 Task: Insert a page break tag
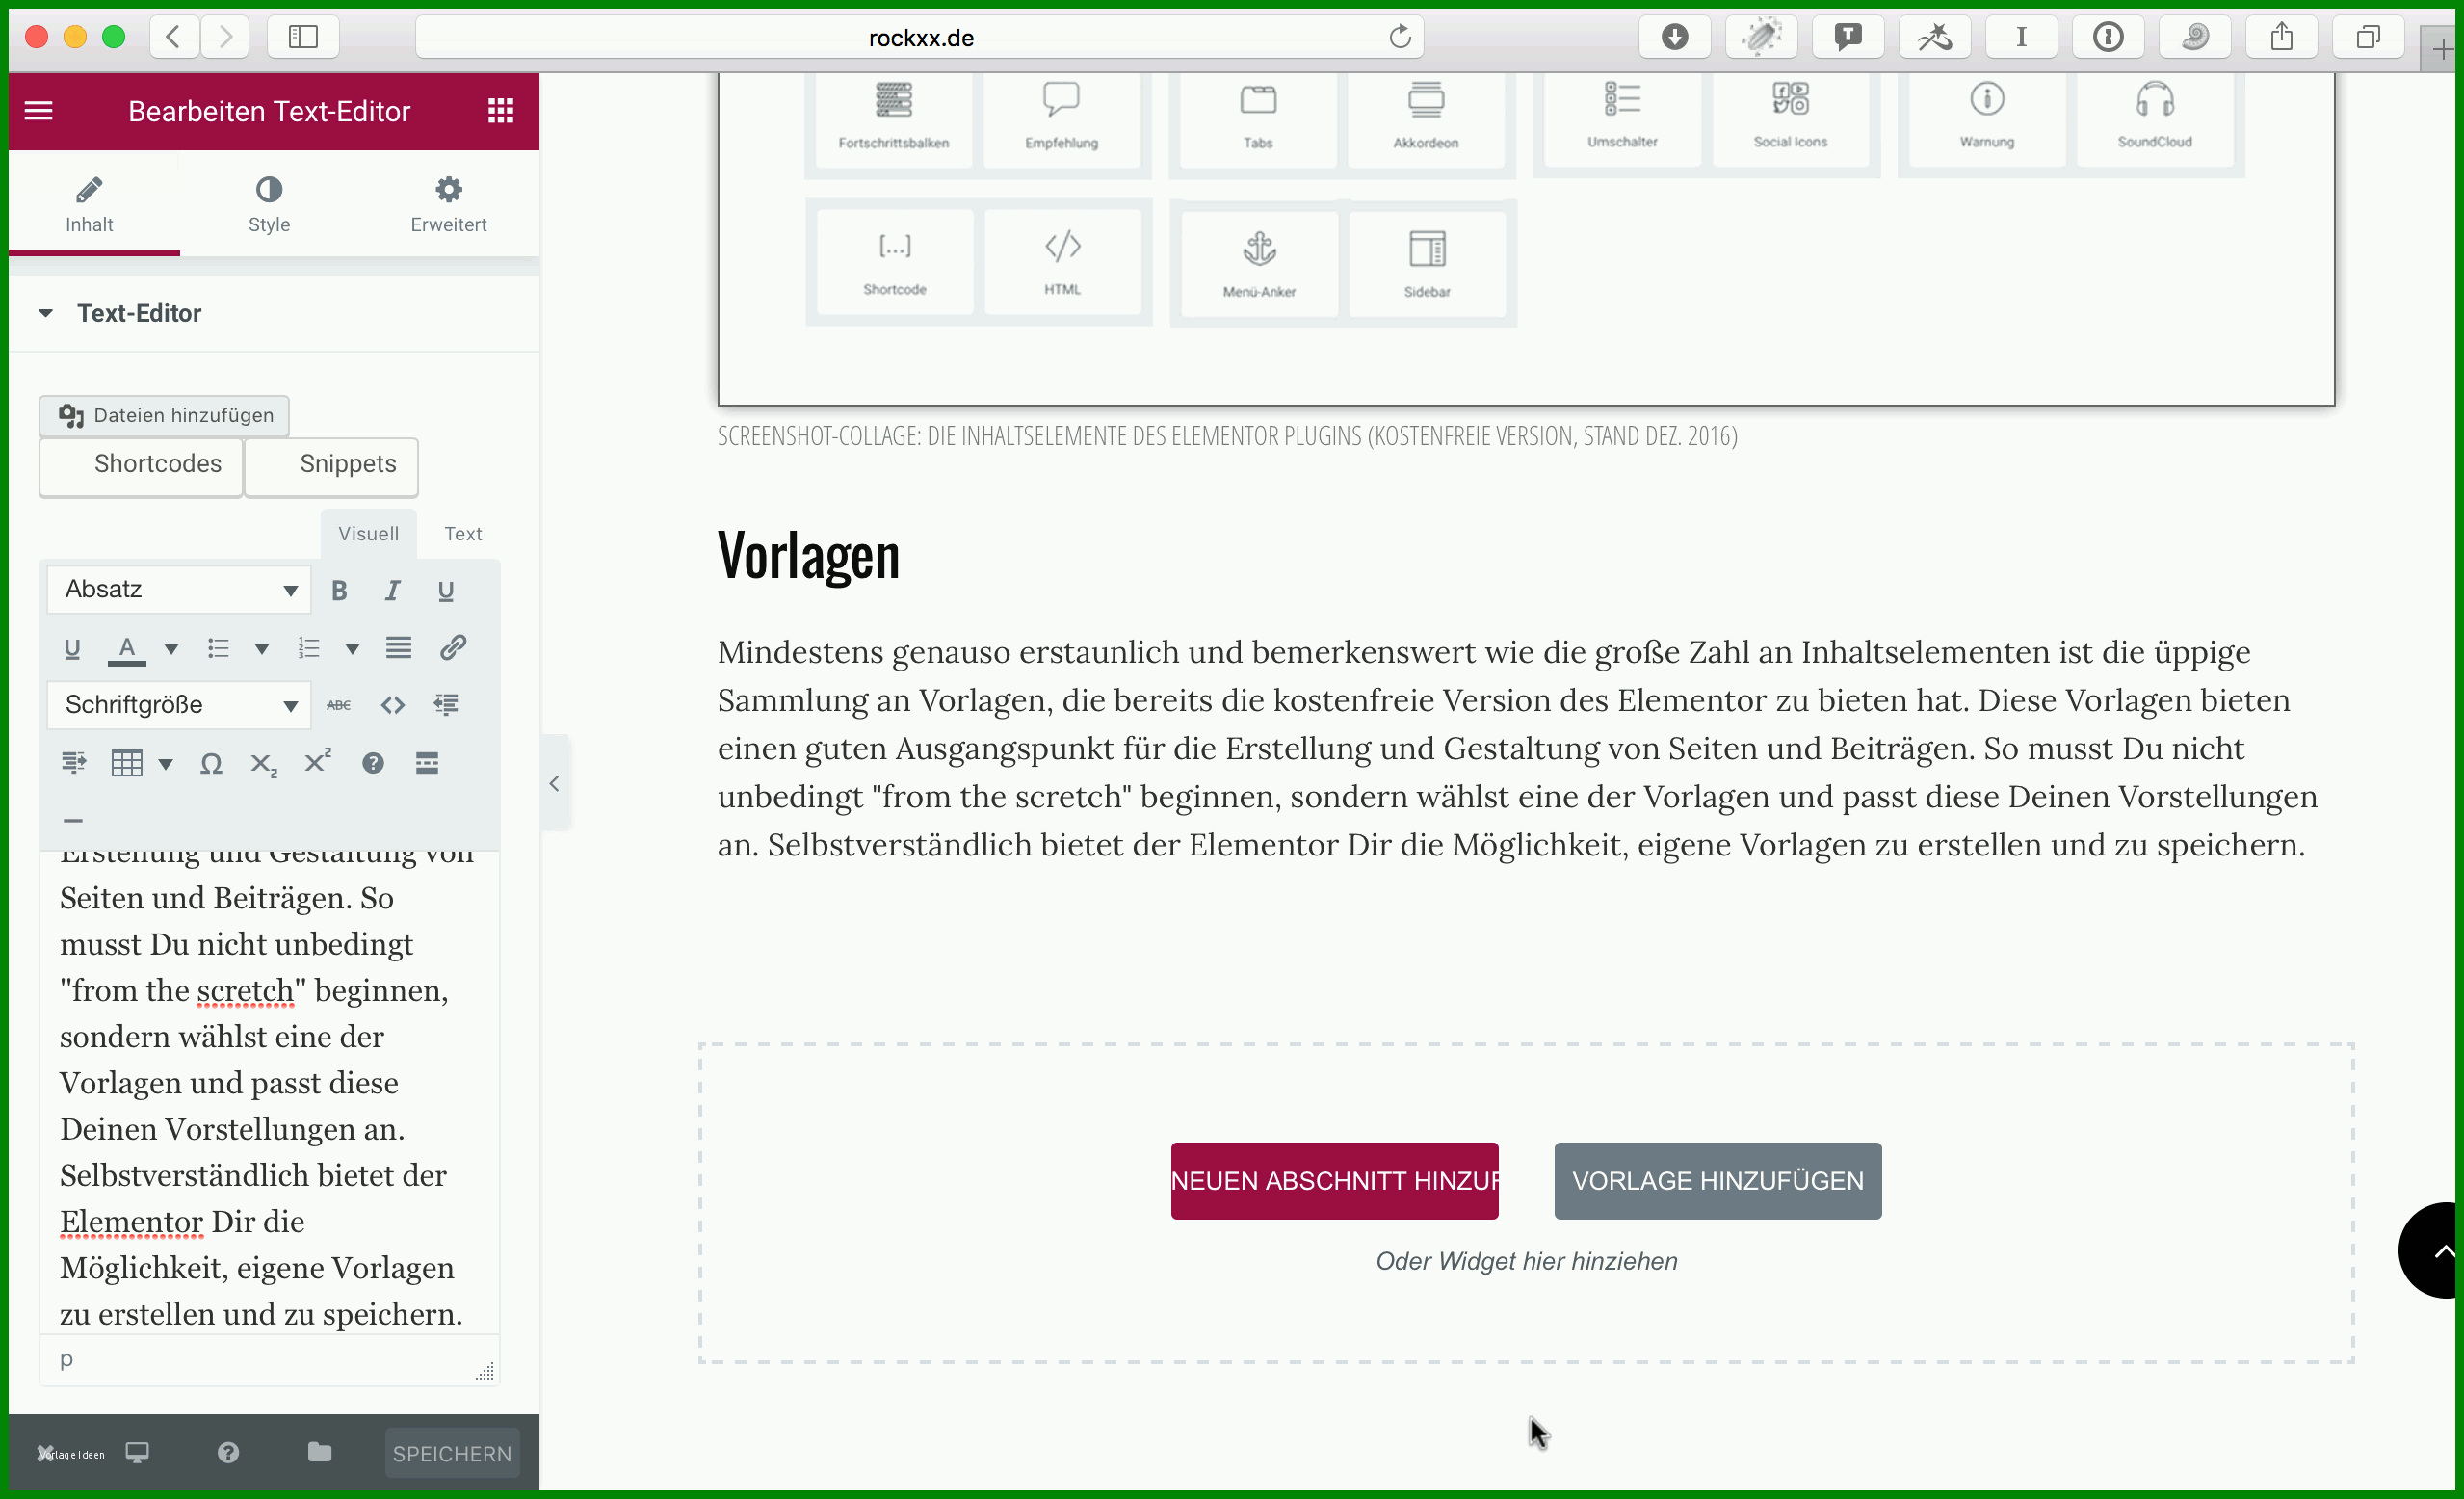tap(427, 764)
